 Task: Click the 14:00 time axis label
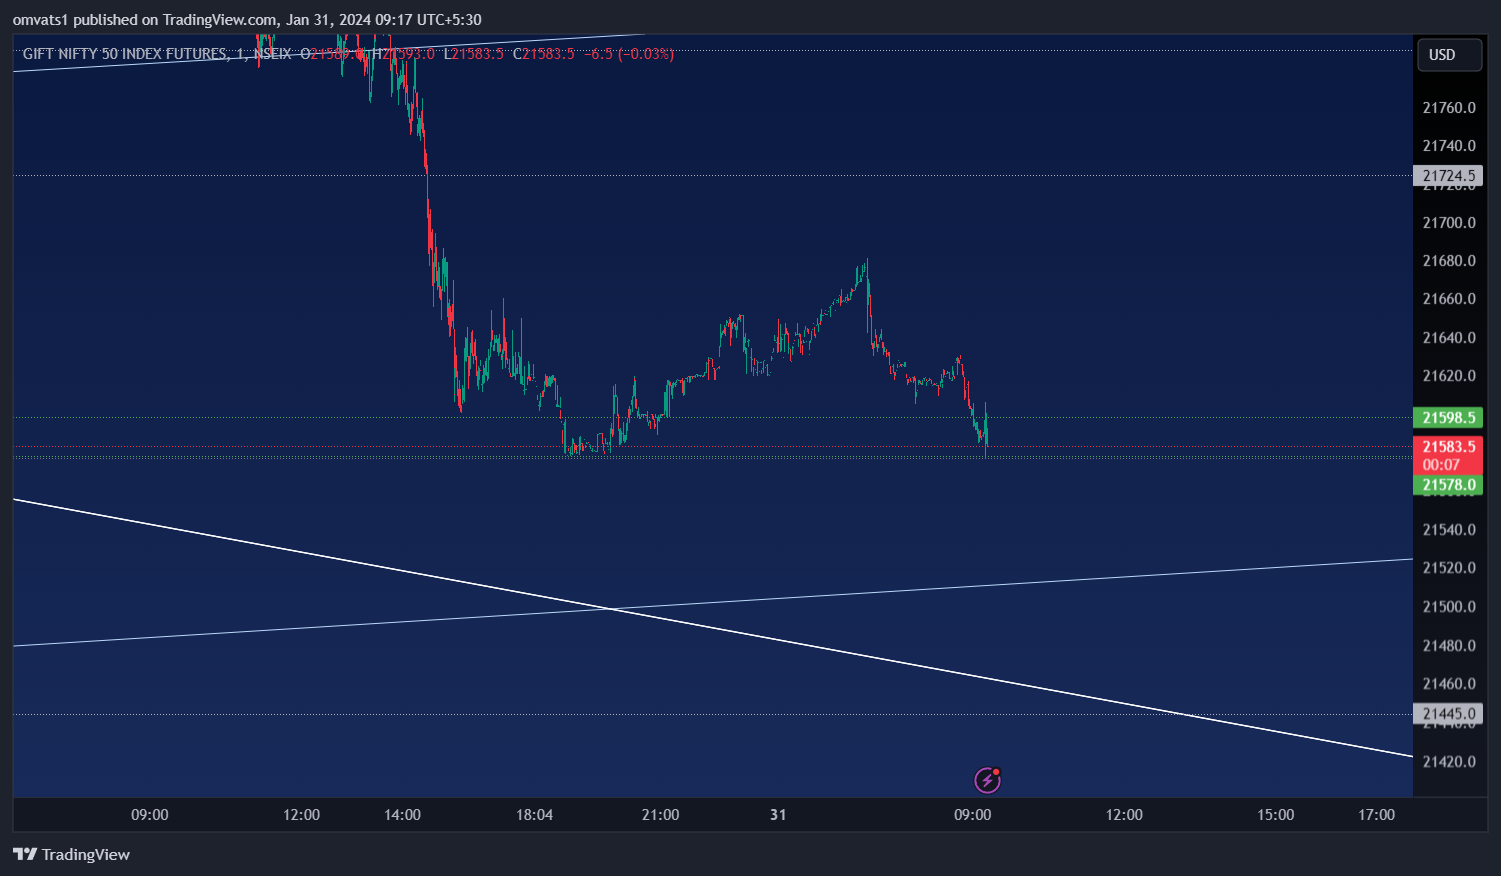coord(402,815)
